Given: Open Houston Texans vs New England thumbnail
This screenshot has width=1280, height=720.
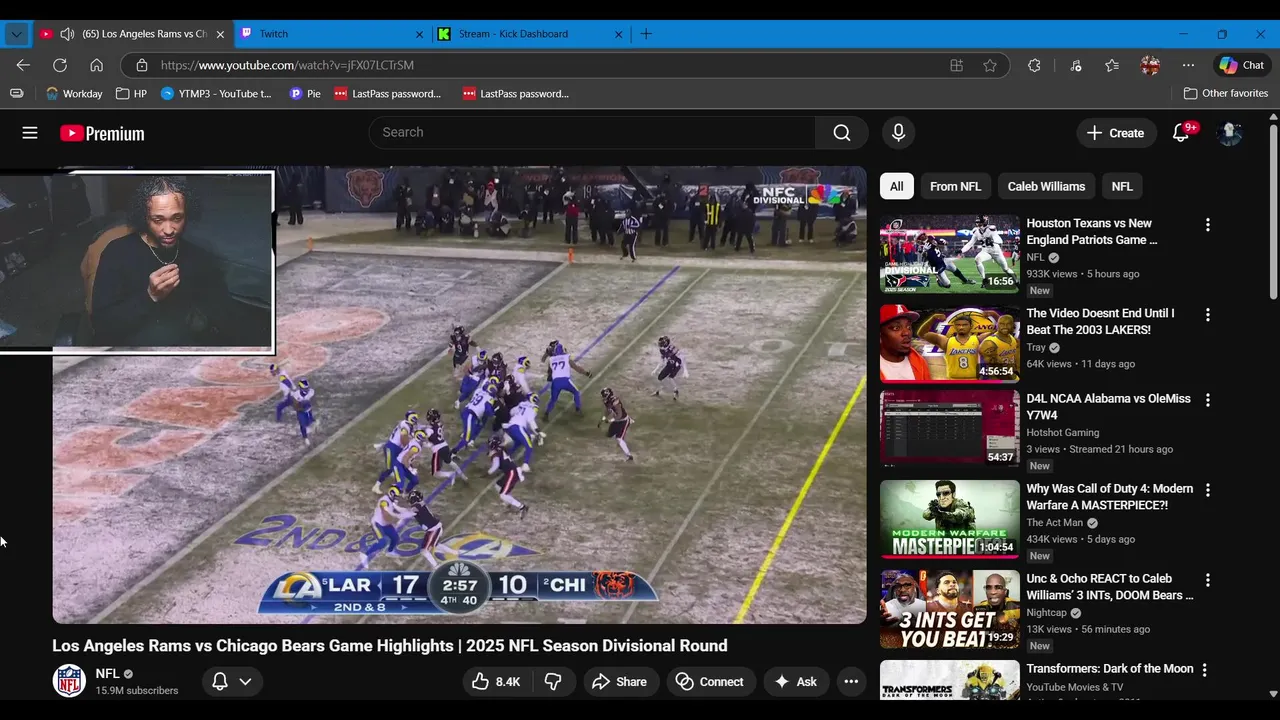Looking at the screenshot, I should 950,254.
